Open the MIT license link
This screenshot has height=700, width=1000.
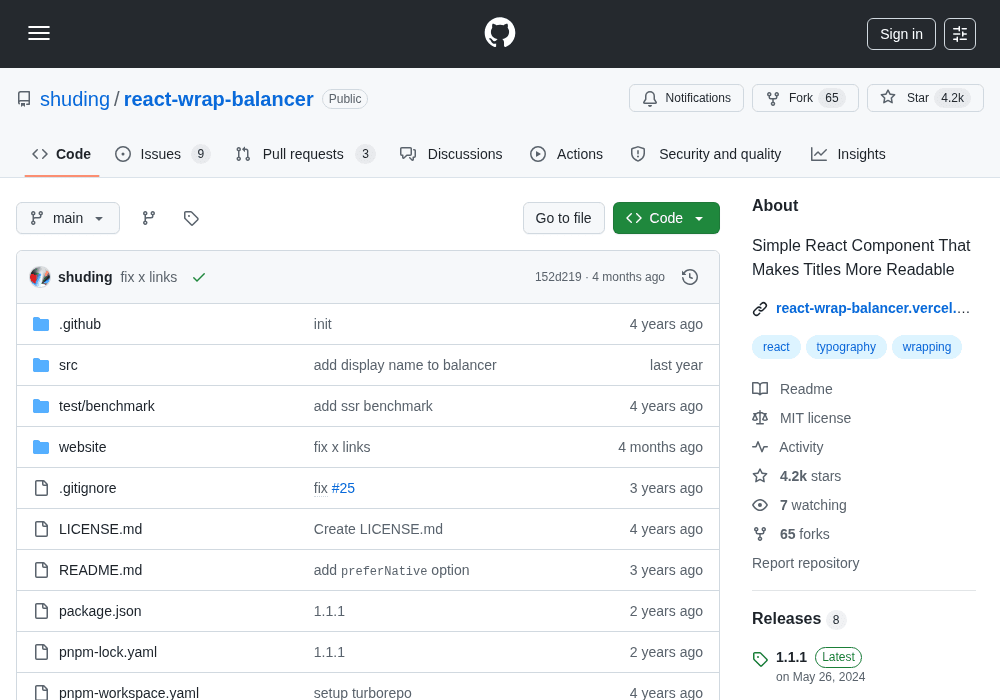pos(815,418)
